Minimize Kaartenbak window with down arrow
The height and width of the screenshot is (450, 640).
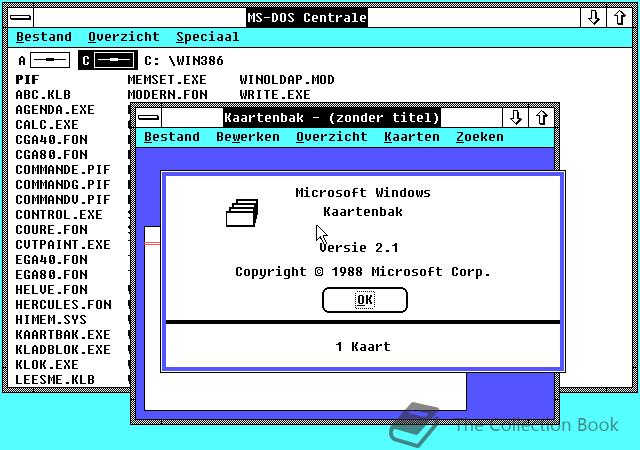click(x=516, y=118)
